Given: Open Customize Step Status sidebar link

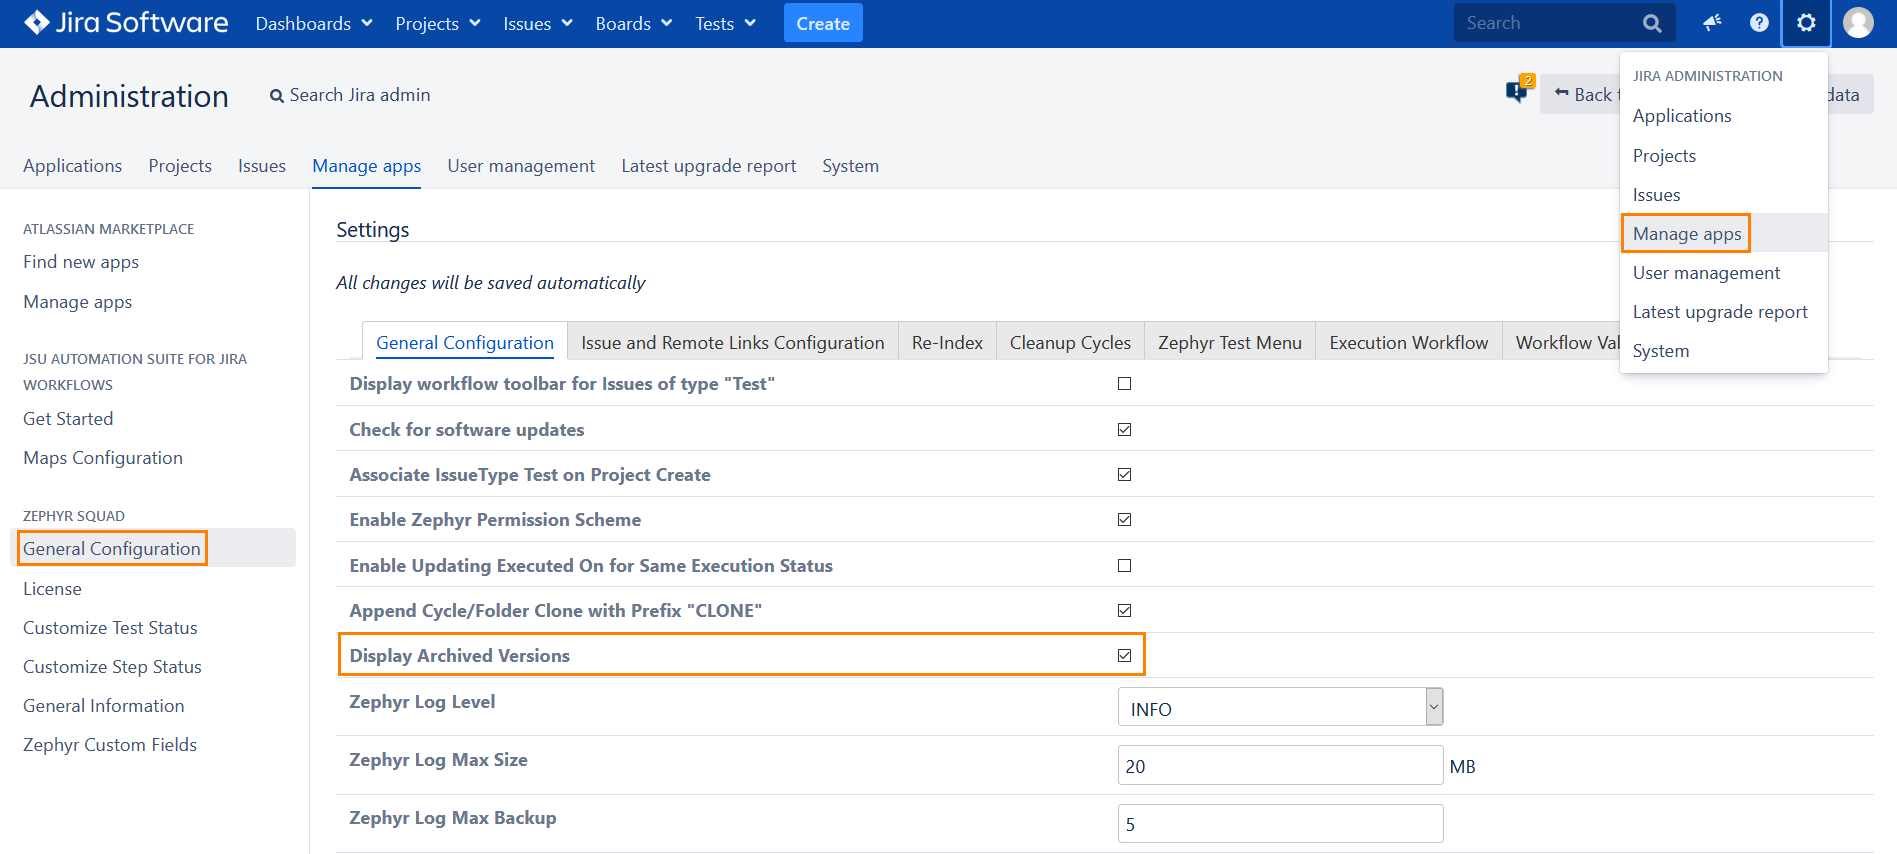Looking at the screenshot, I should [112, 667].
